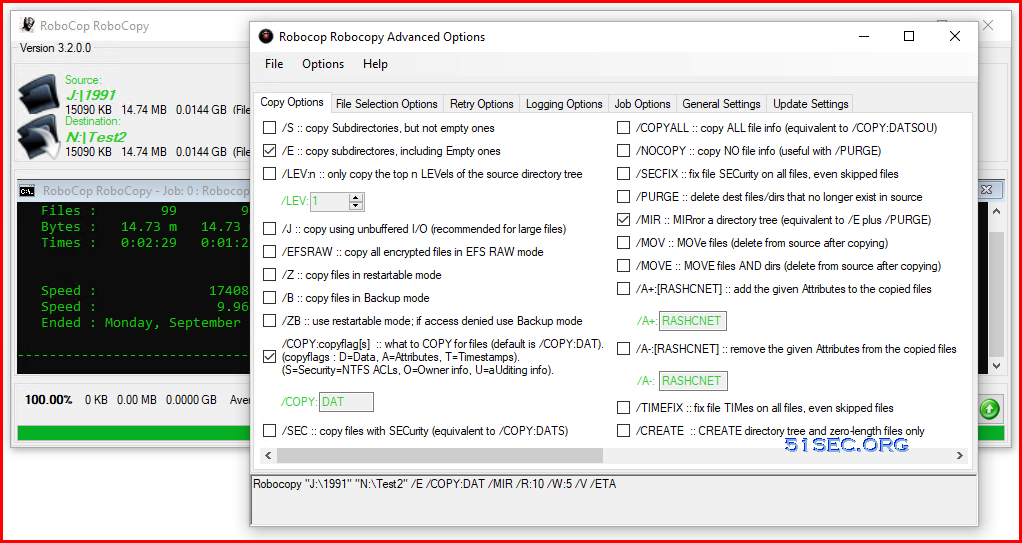
Task: Enable /NOCOPY copy NO file info
Action: pyautogui.click(x=624, y=151)
